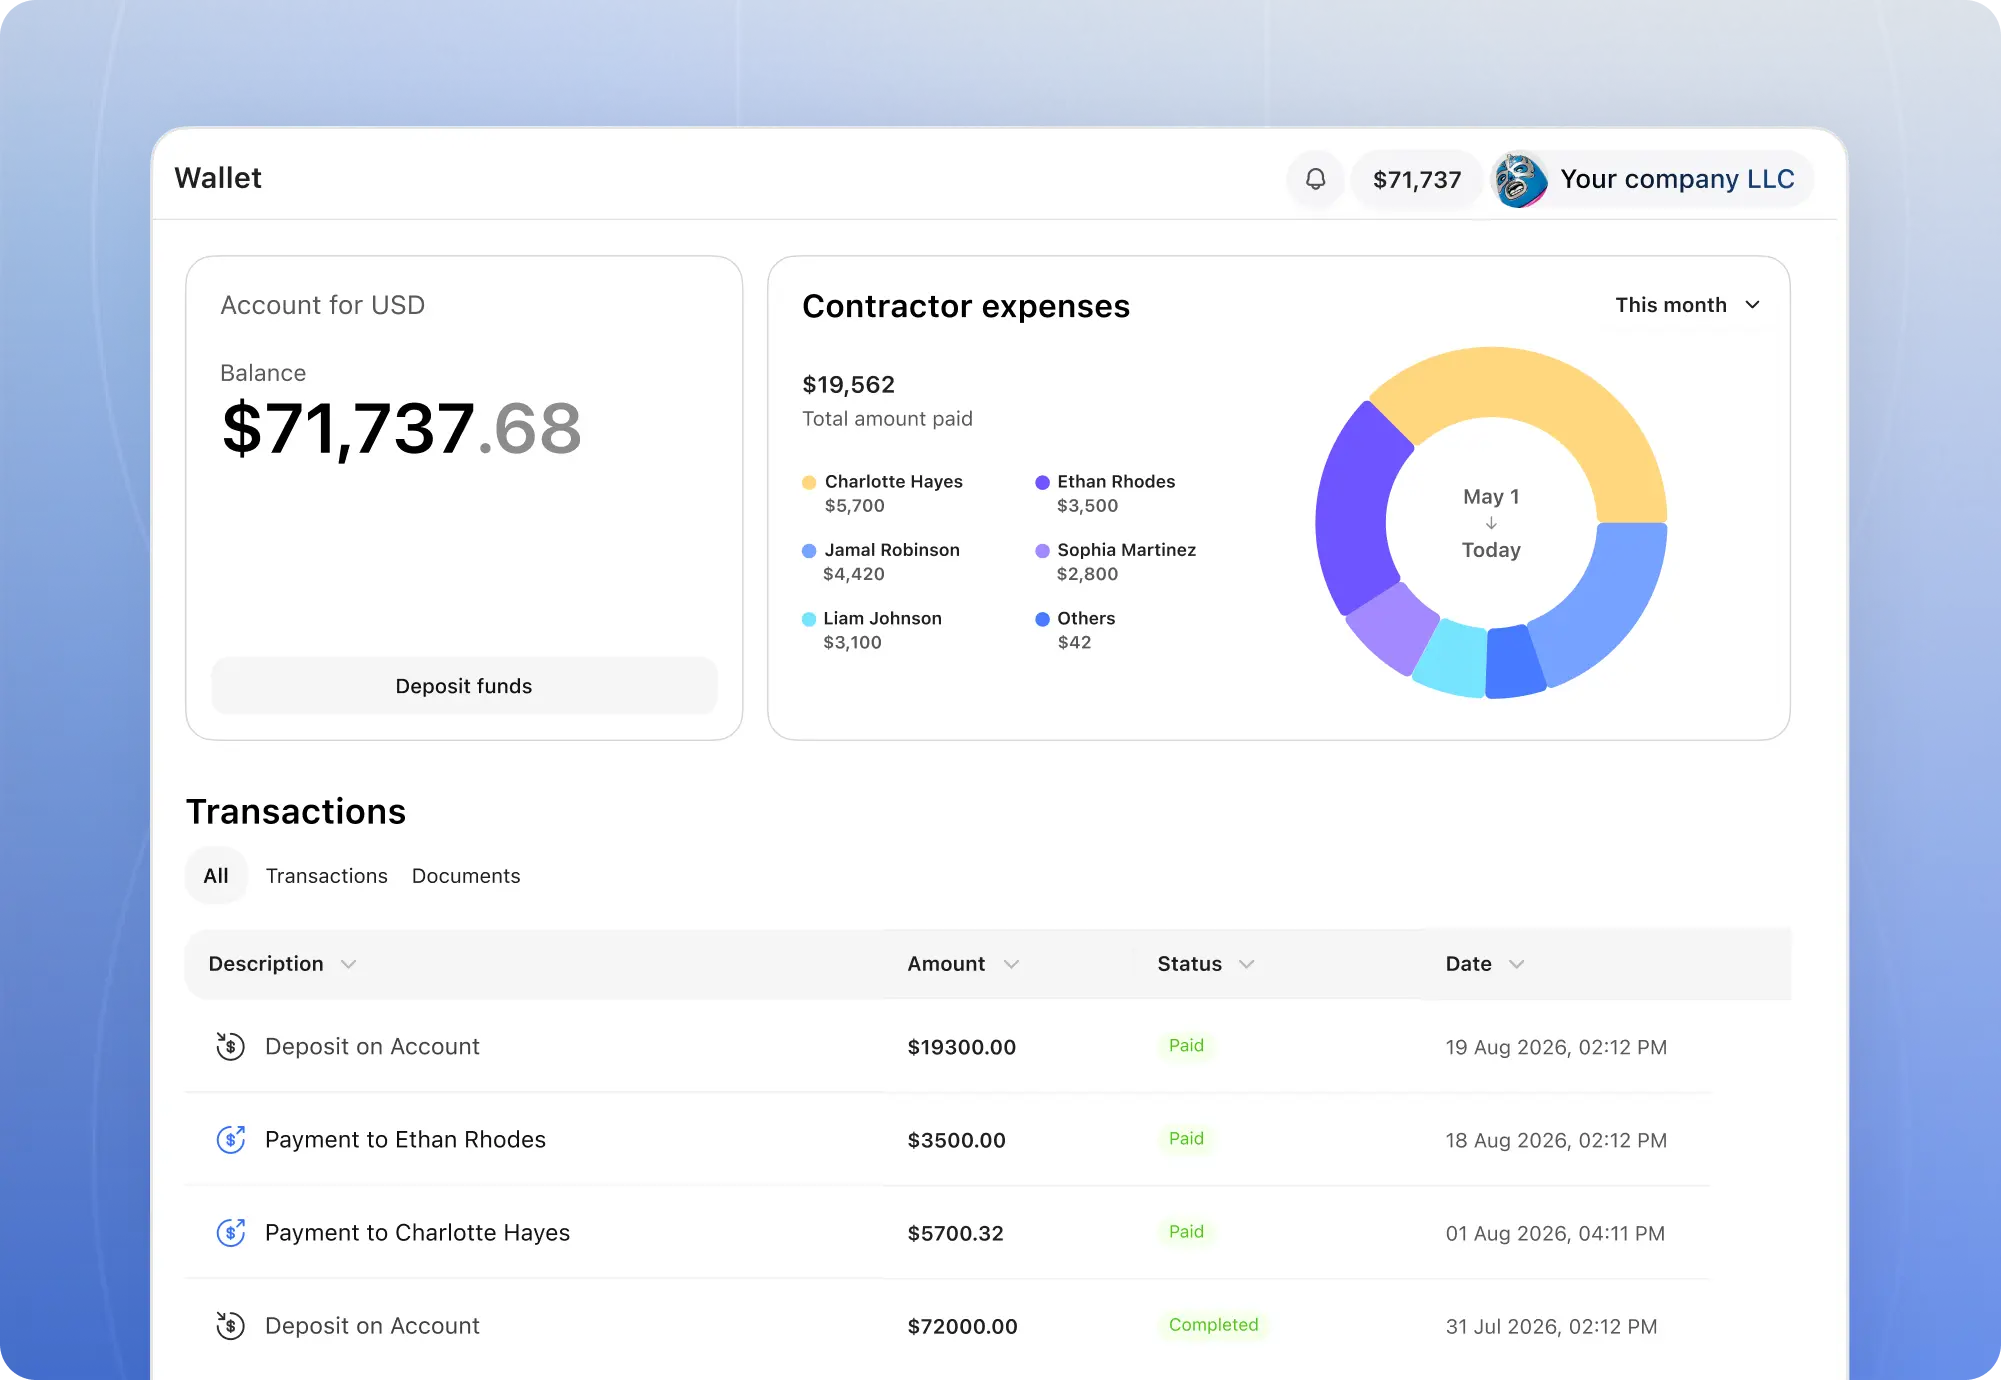This screenshot has width=2001, height=1380.
Task: Click the Paid status on the $19300.00 row
Action: pos(1186,1046)
